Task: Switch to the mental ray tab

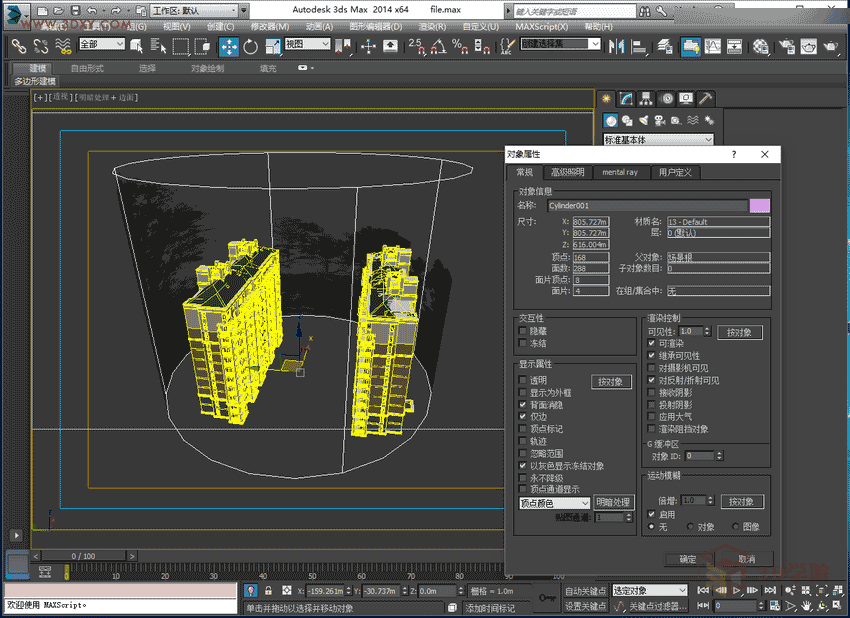Action: (619, 172)
